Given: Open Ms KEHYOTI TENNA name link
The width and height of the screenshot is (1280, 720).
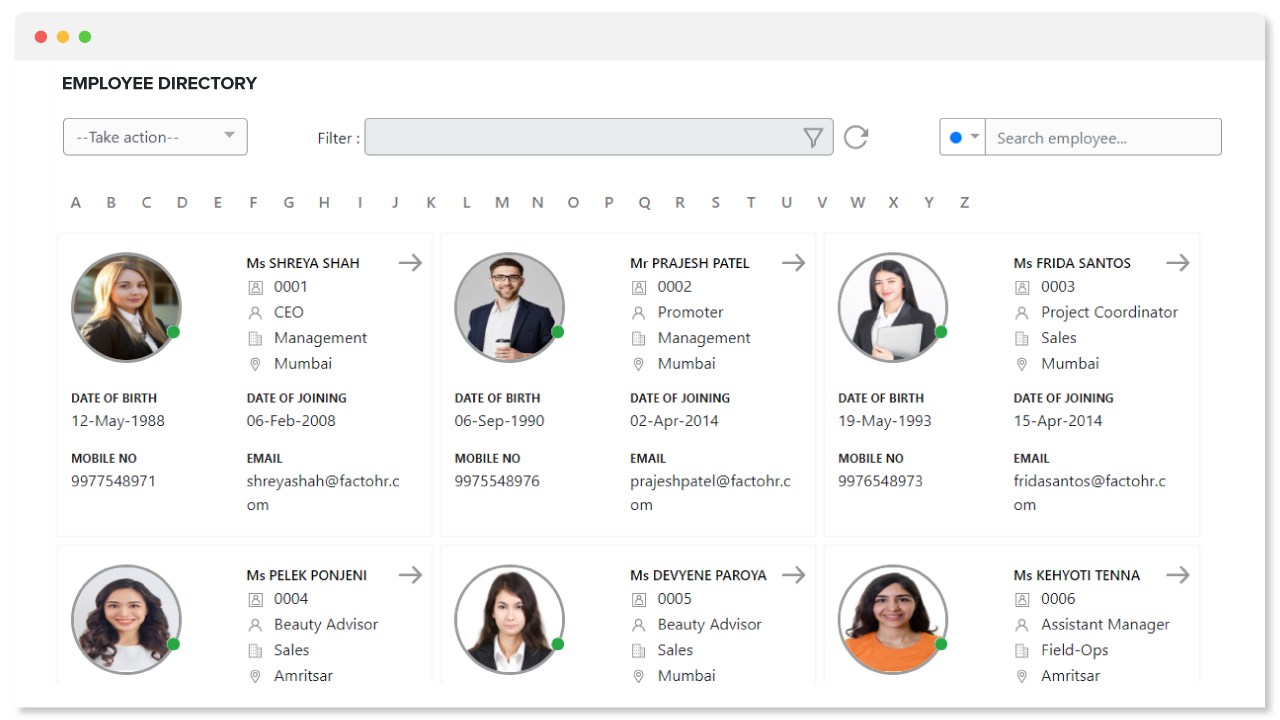Looking at the screenshot, I should 1077,575.
